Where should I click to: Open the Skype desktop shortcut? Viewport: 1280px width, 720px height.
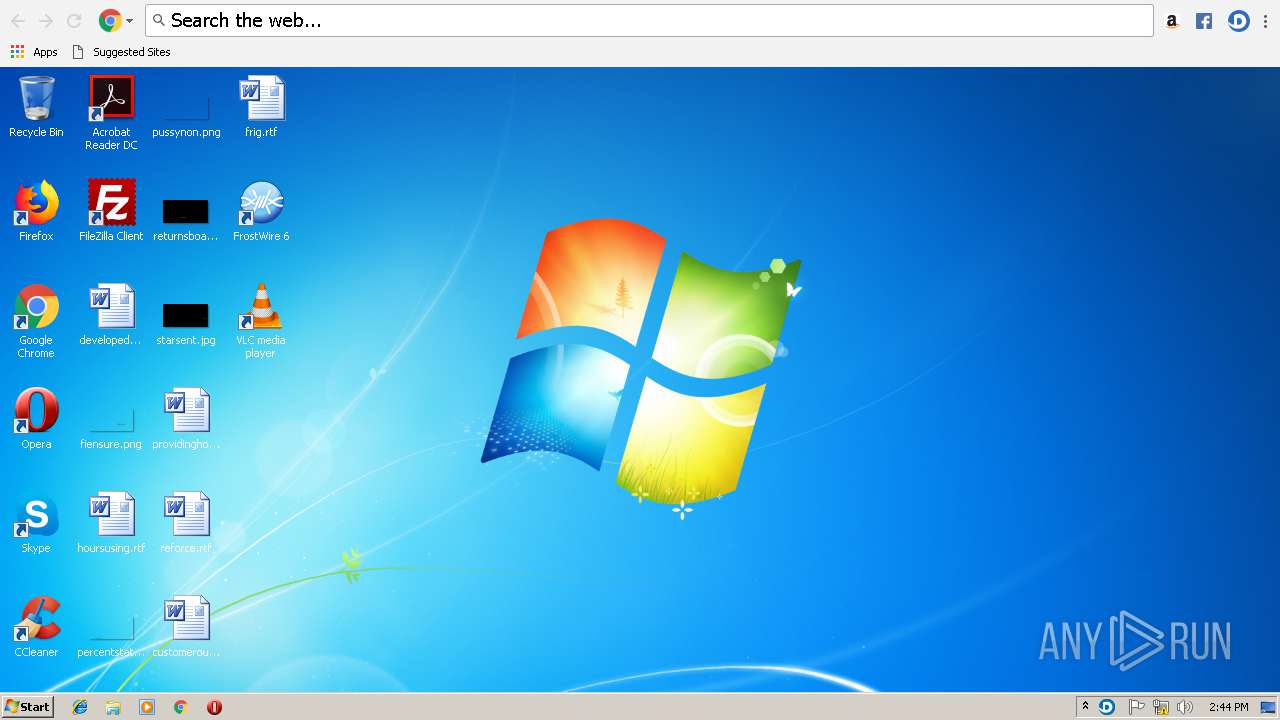36,522
